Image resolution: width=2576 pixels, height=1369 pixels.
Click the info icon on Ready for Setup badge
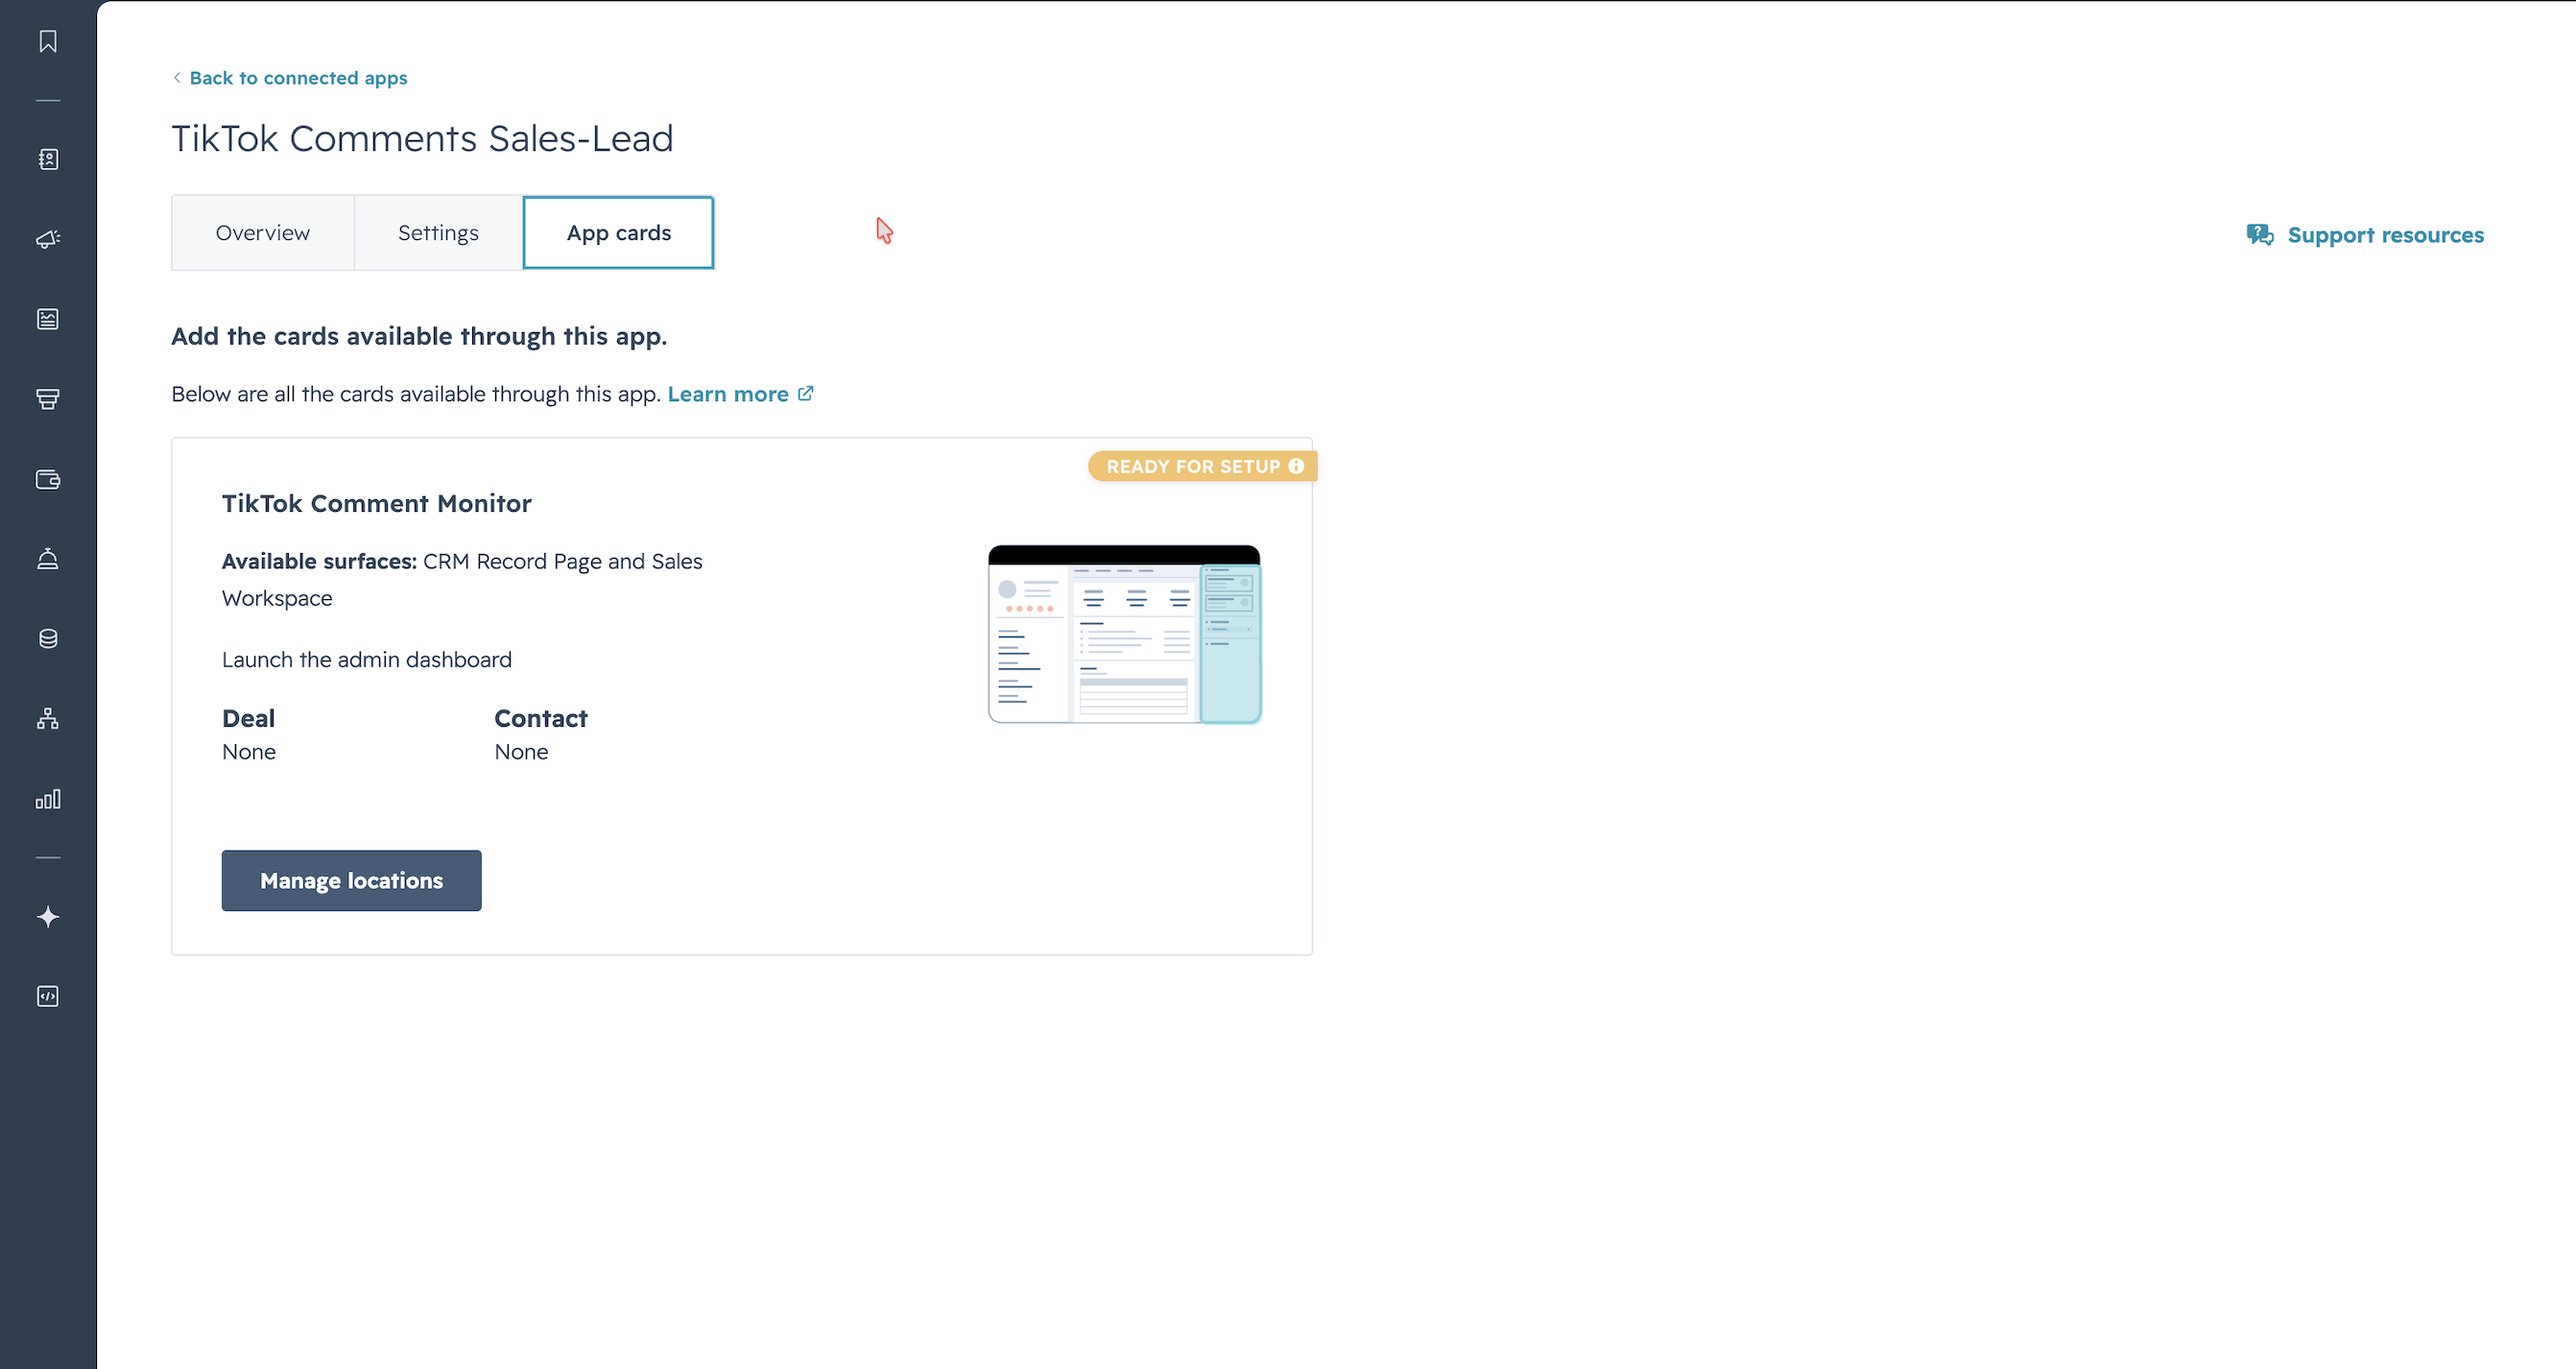coord(1296,466)
